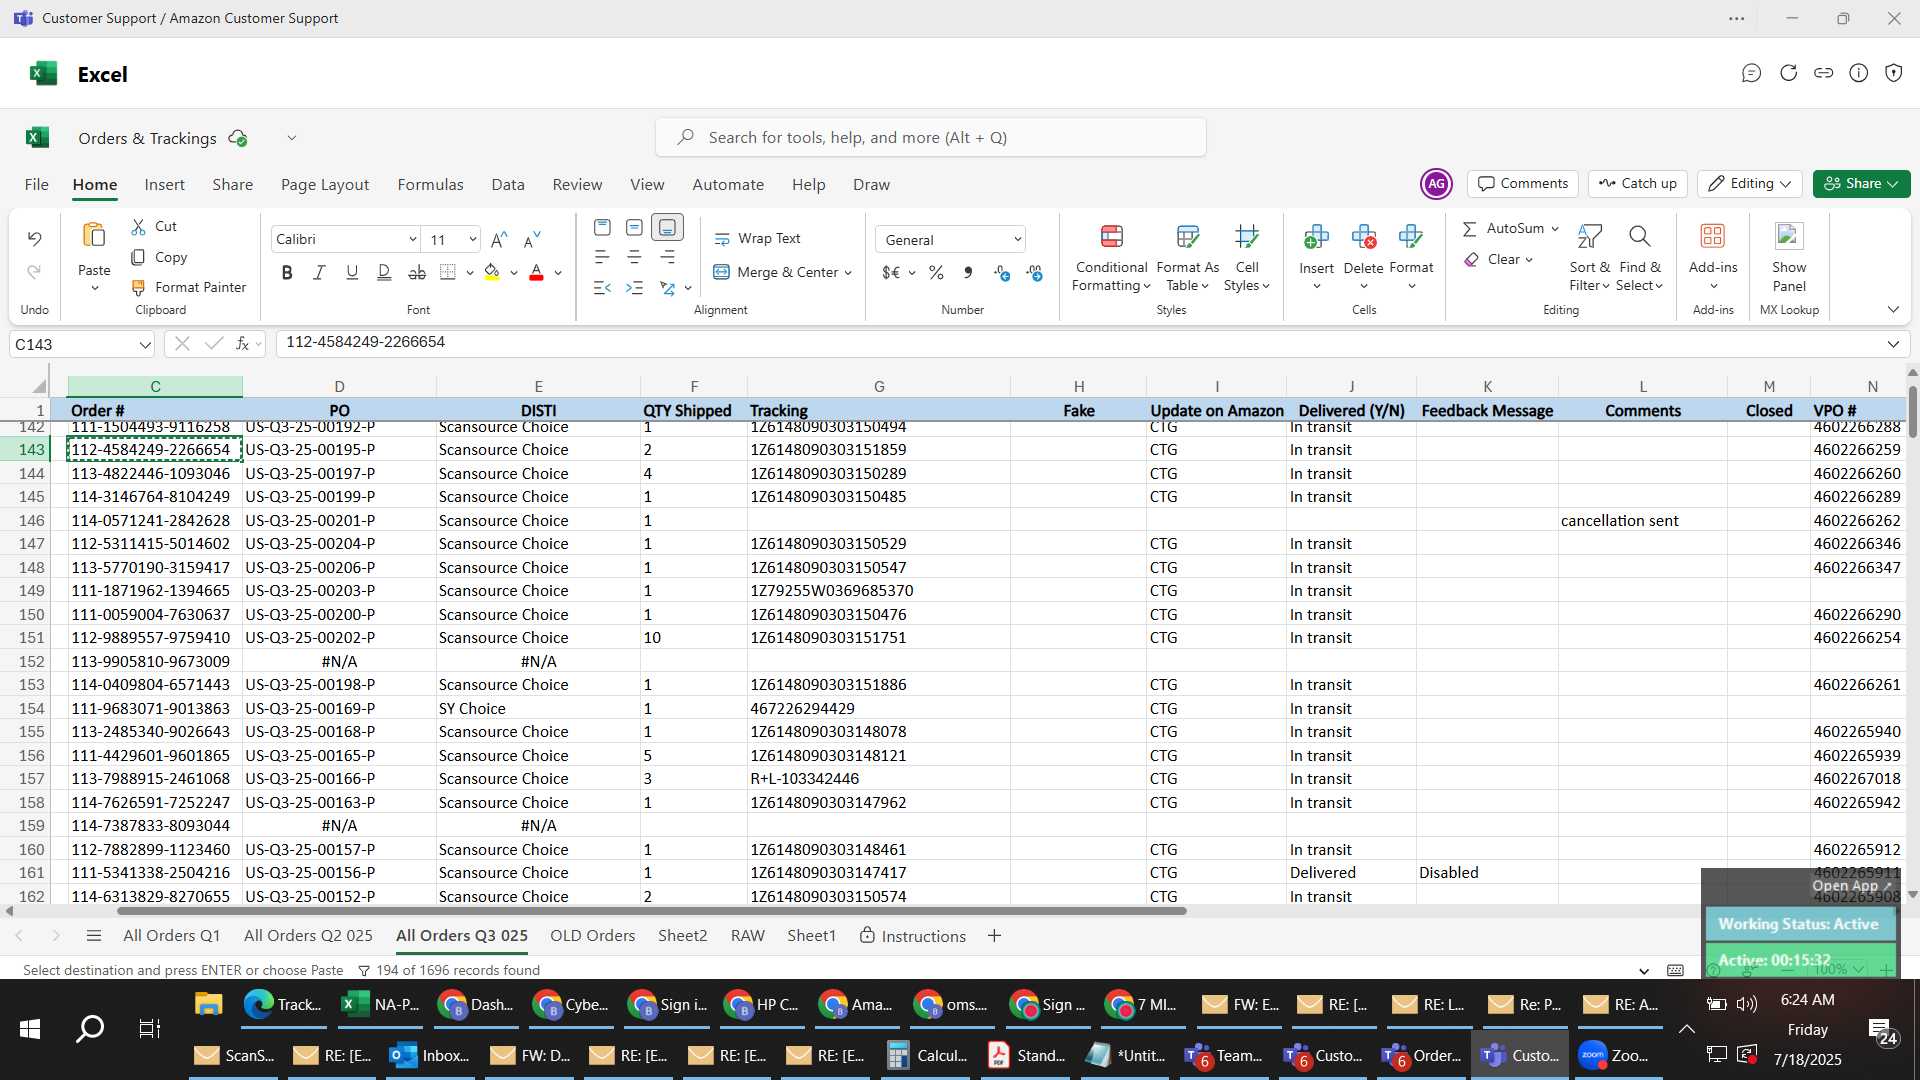Switch to All Orders Q2 025 sheet
The width and height of the screenshot is (1920, 1080).
pyautogui.click(x=308, y=936)
